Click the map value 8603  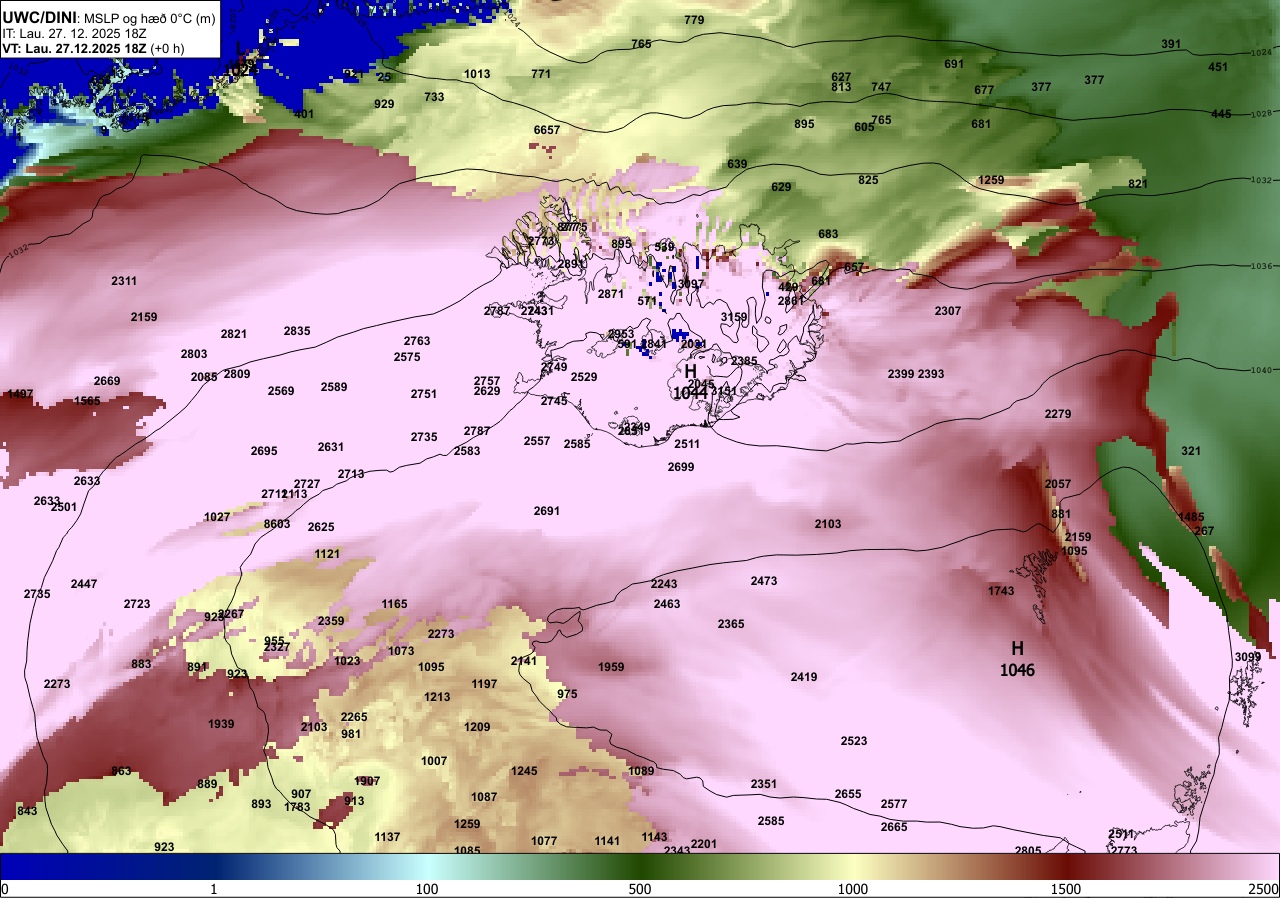[x=277, y=524]
